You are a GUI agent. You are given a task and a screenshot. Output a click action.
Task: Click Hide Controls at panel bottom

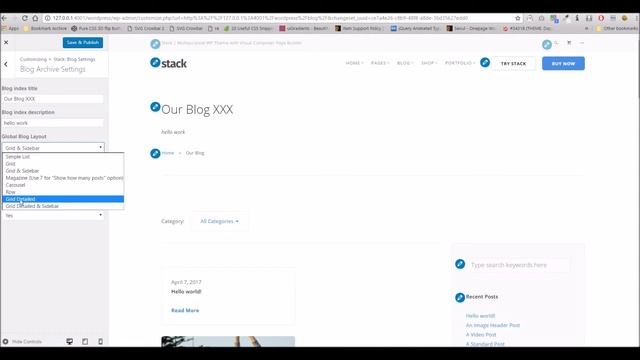pos(22,342)
